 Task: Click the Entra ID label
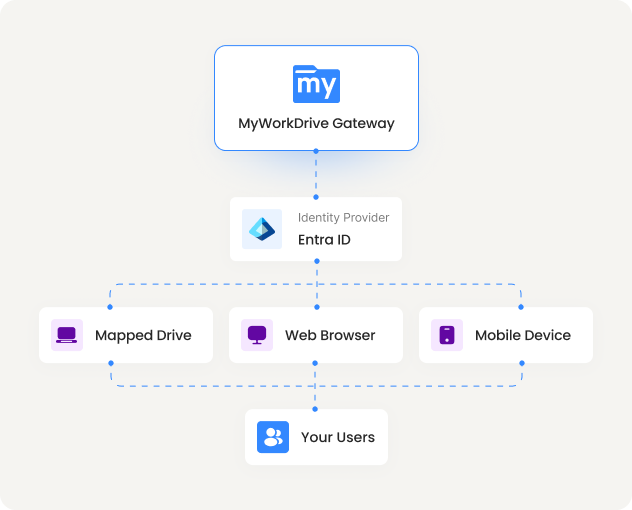(x=324, y=240)
